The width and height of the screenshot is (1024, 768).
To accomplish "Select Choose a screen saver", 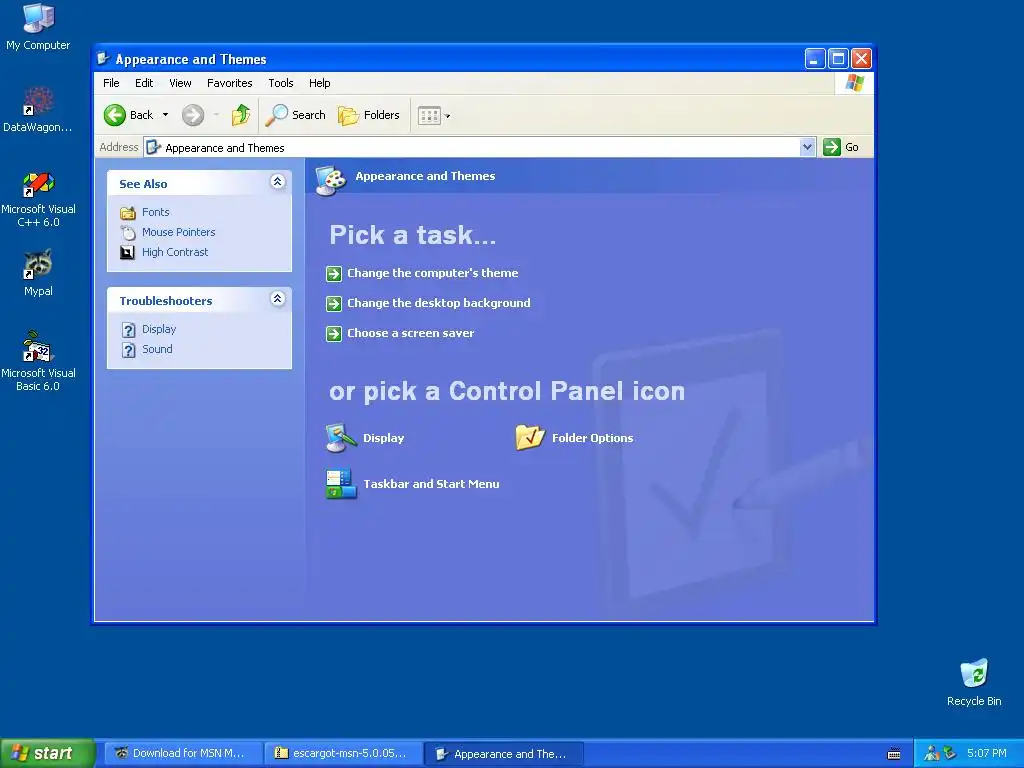I will coord(411,333).
